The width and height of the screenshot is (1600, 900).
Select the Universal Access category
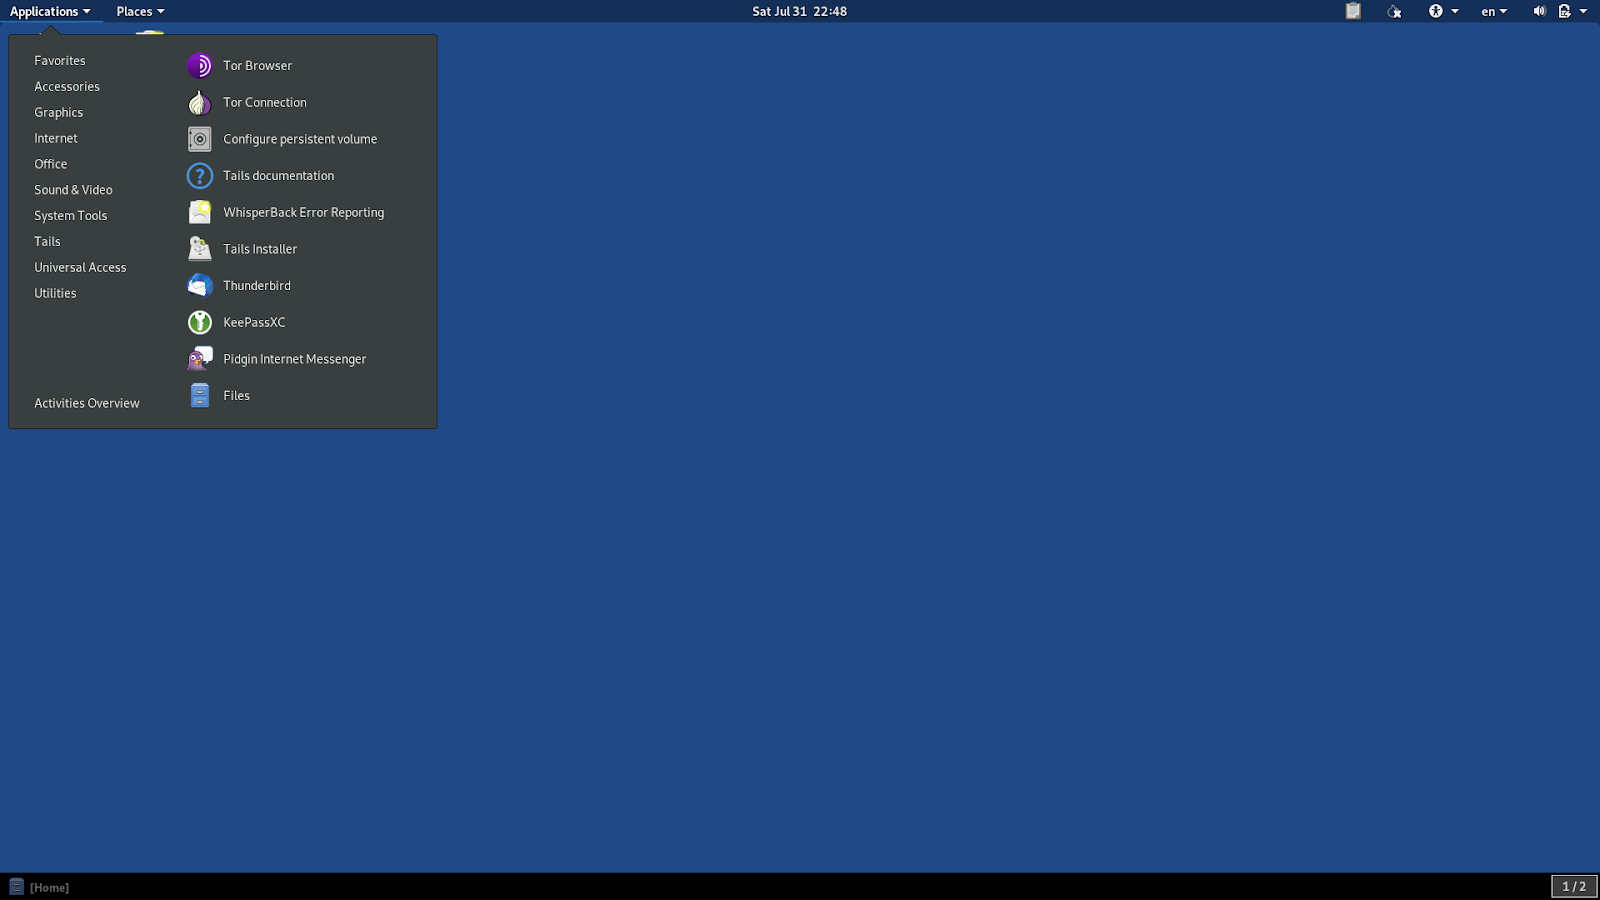81,268
